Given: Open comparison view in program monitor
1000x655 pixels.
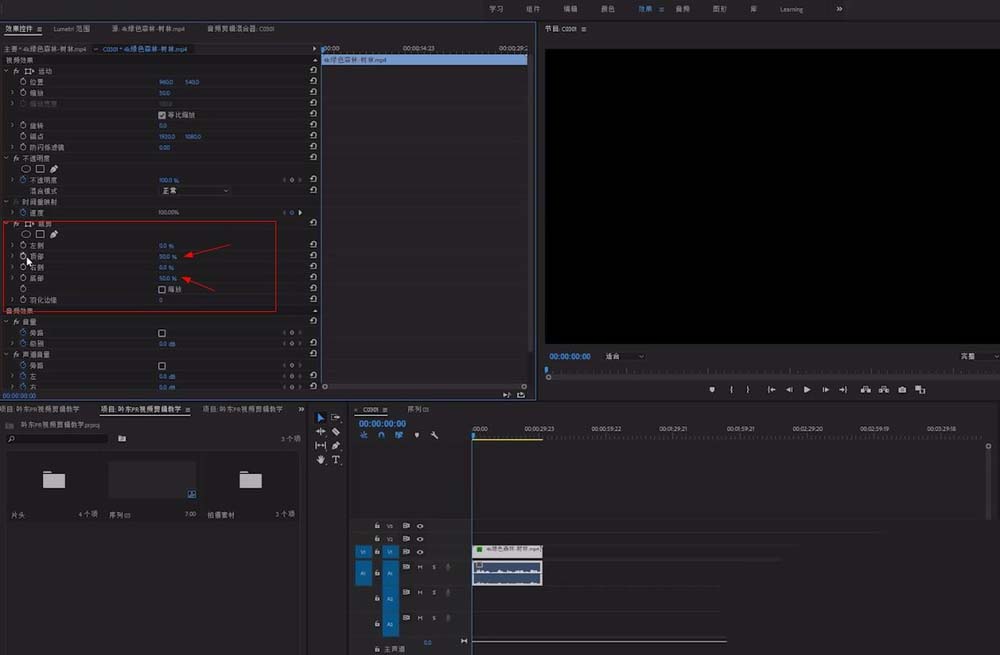Looking at the screenshot, I should (920, 390).
